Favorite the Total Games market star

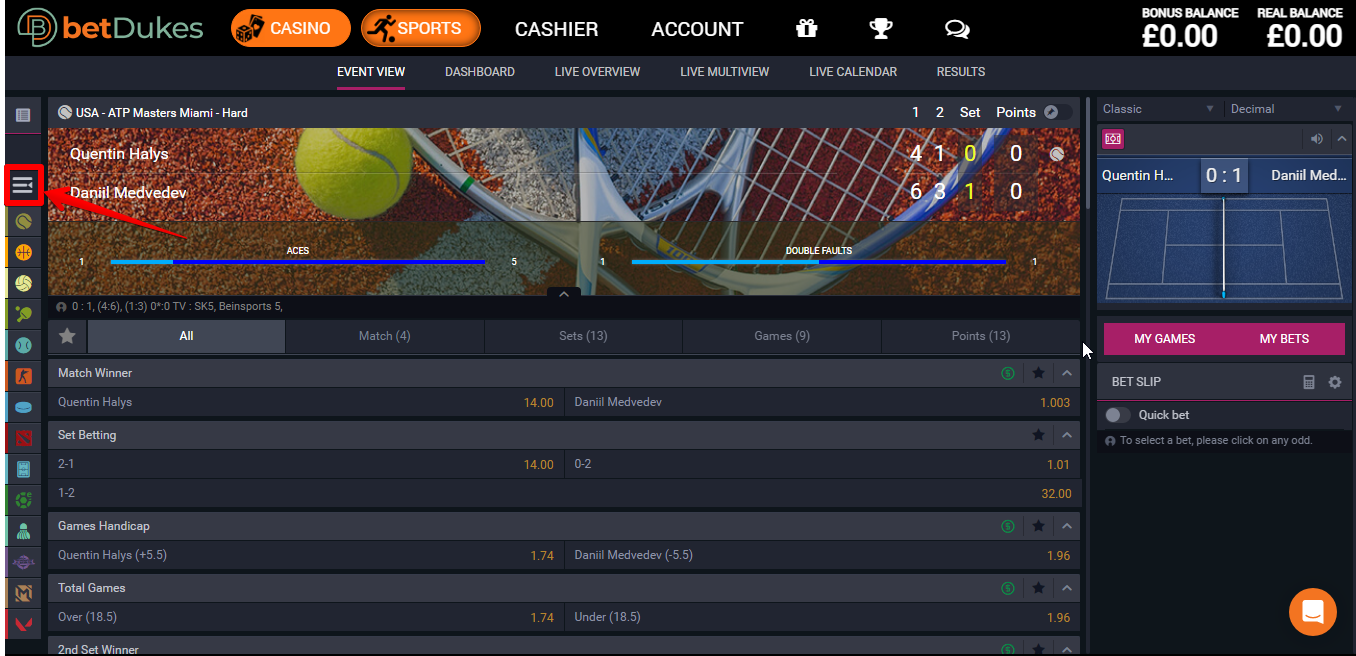[x=1039, y=588]
